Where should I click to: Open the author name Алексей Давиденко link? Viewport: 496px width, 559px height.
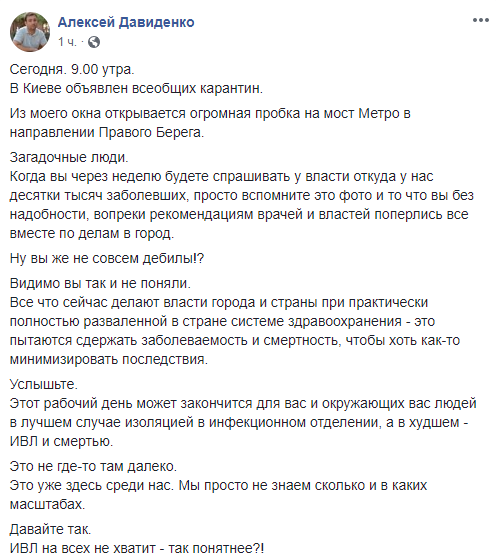pos(126,22)
